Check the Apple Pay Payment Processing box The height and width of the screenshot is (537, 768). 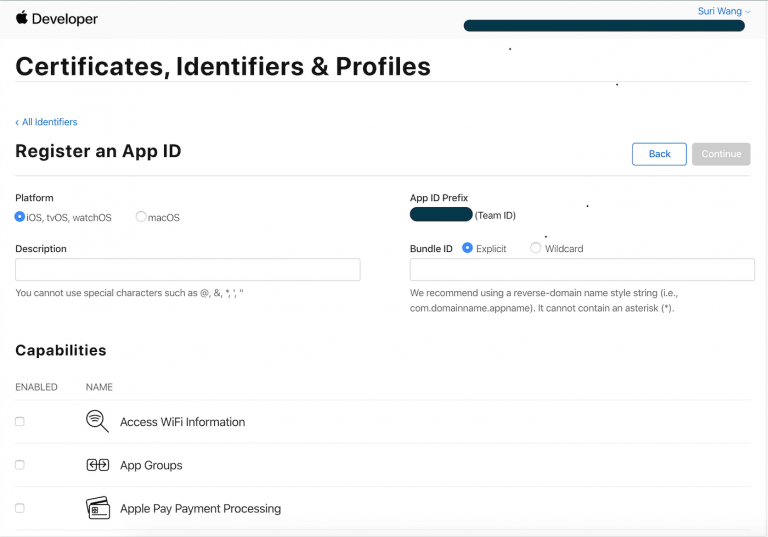click(20, 508)
